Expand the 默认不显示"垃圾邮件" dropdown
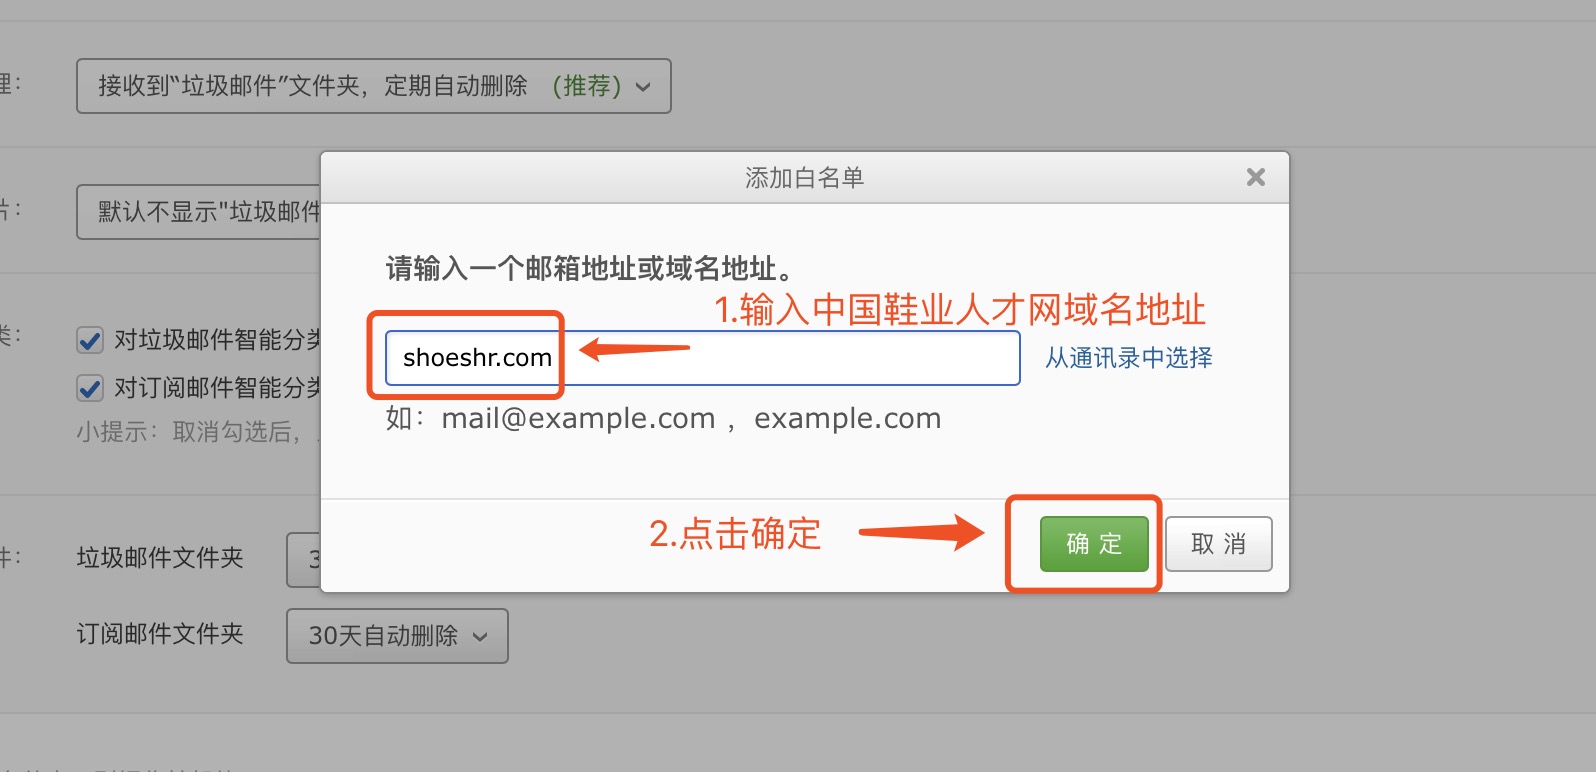 (x=199, y=211)
